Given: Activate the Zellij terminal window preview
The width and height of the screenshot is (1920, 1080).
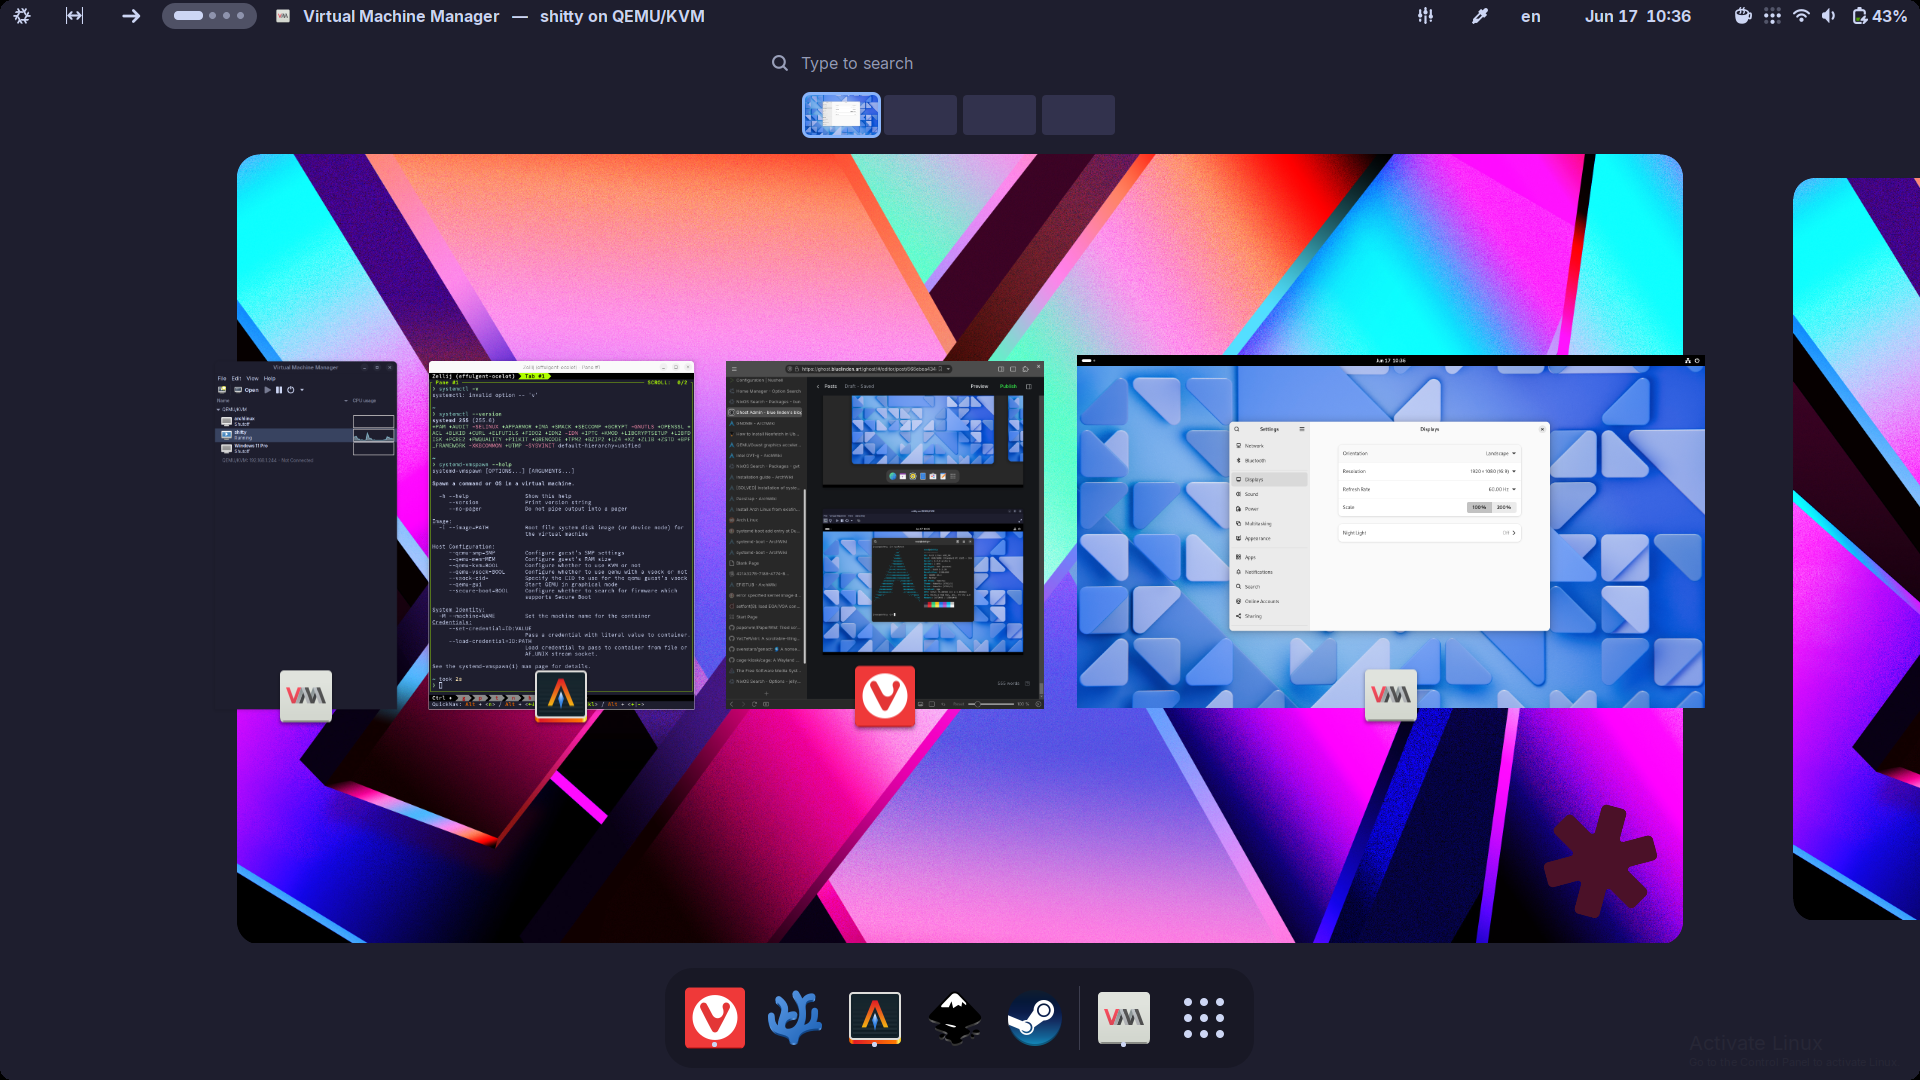Looking at the screenshot, I should (561, 535).
